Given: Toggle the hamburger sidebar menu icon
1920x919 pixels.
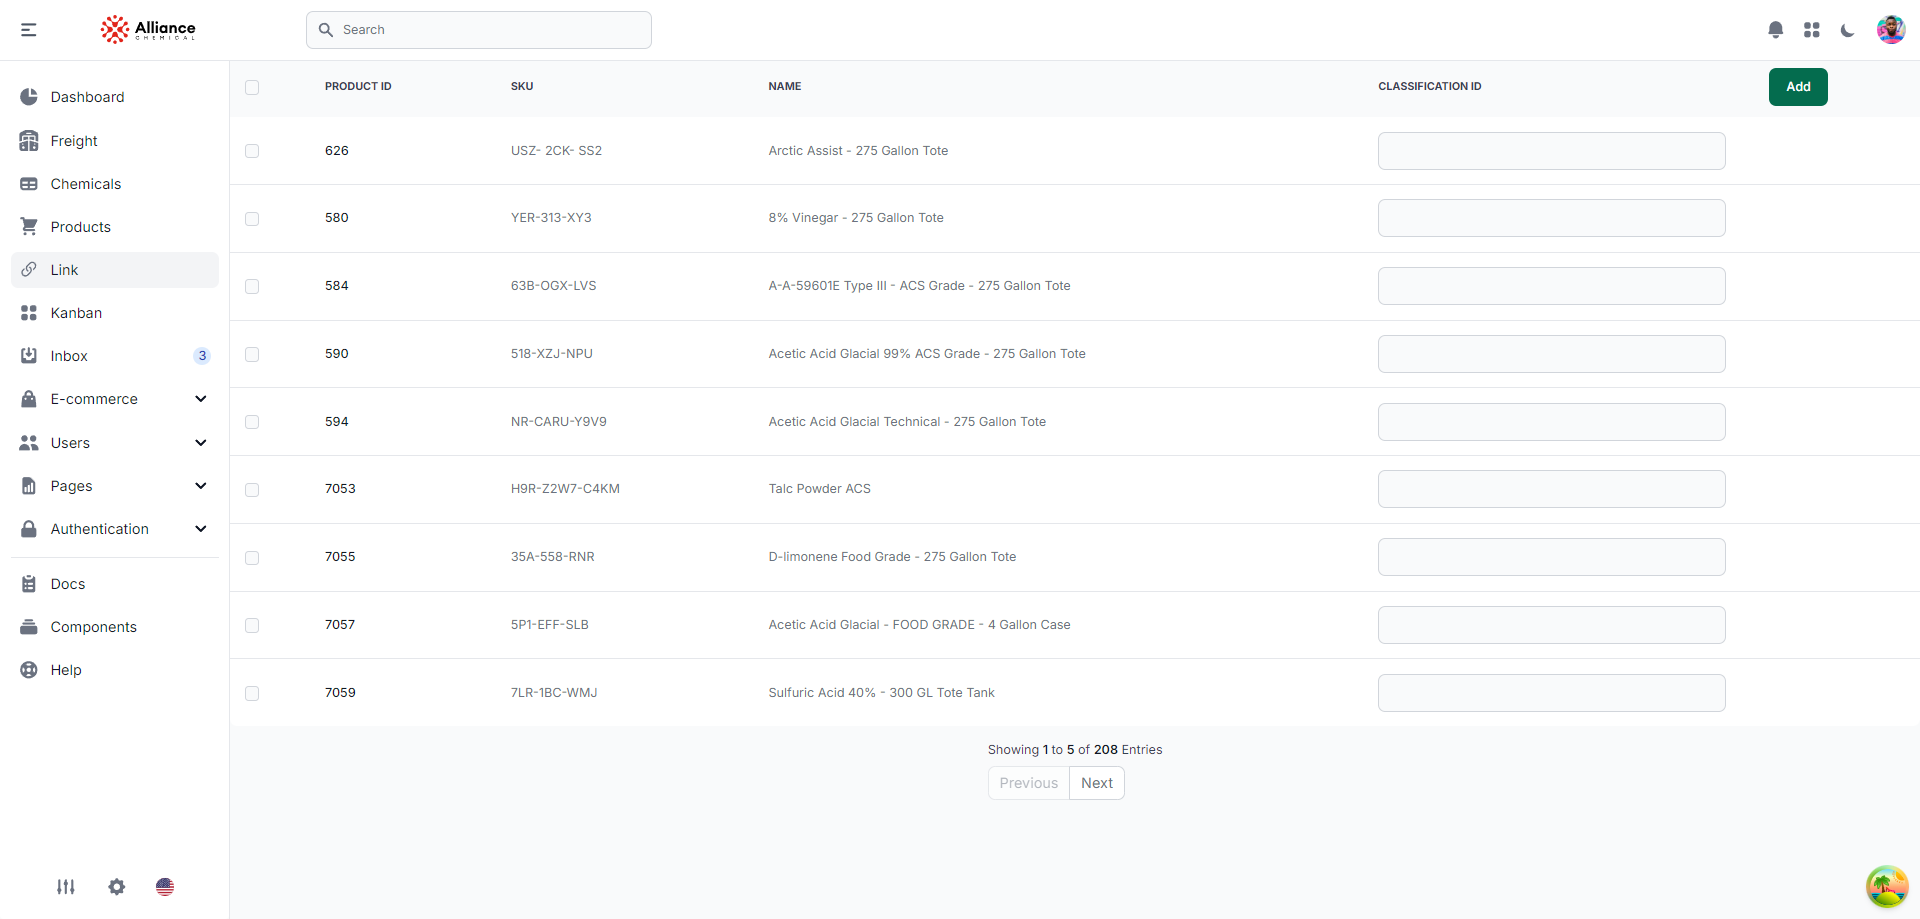Looking at the screenshot, I should (29, 30).
